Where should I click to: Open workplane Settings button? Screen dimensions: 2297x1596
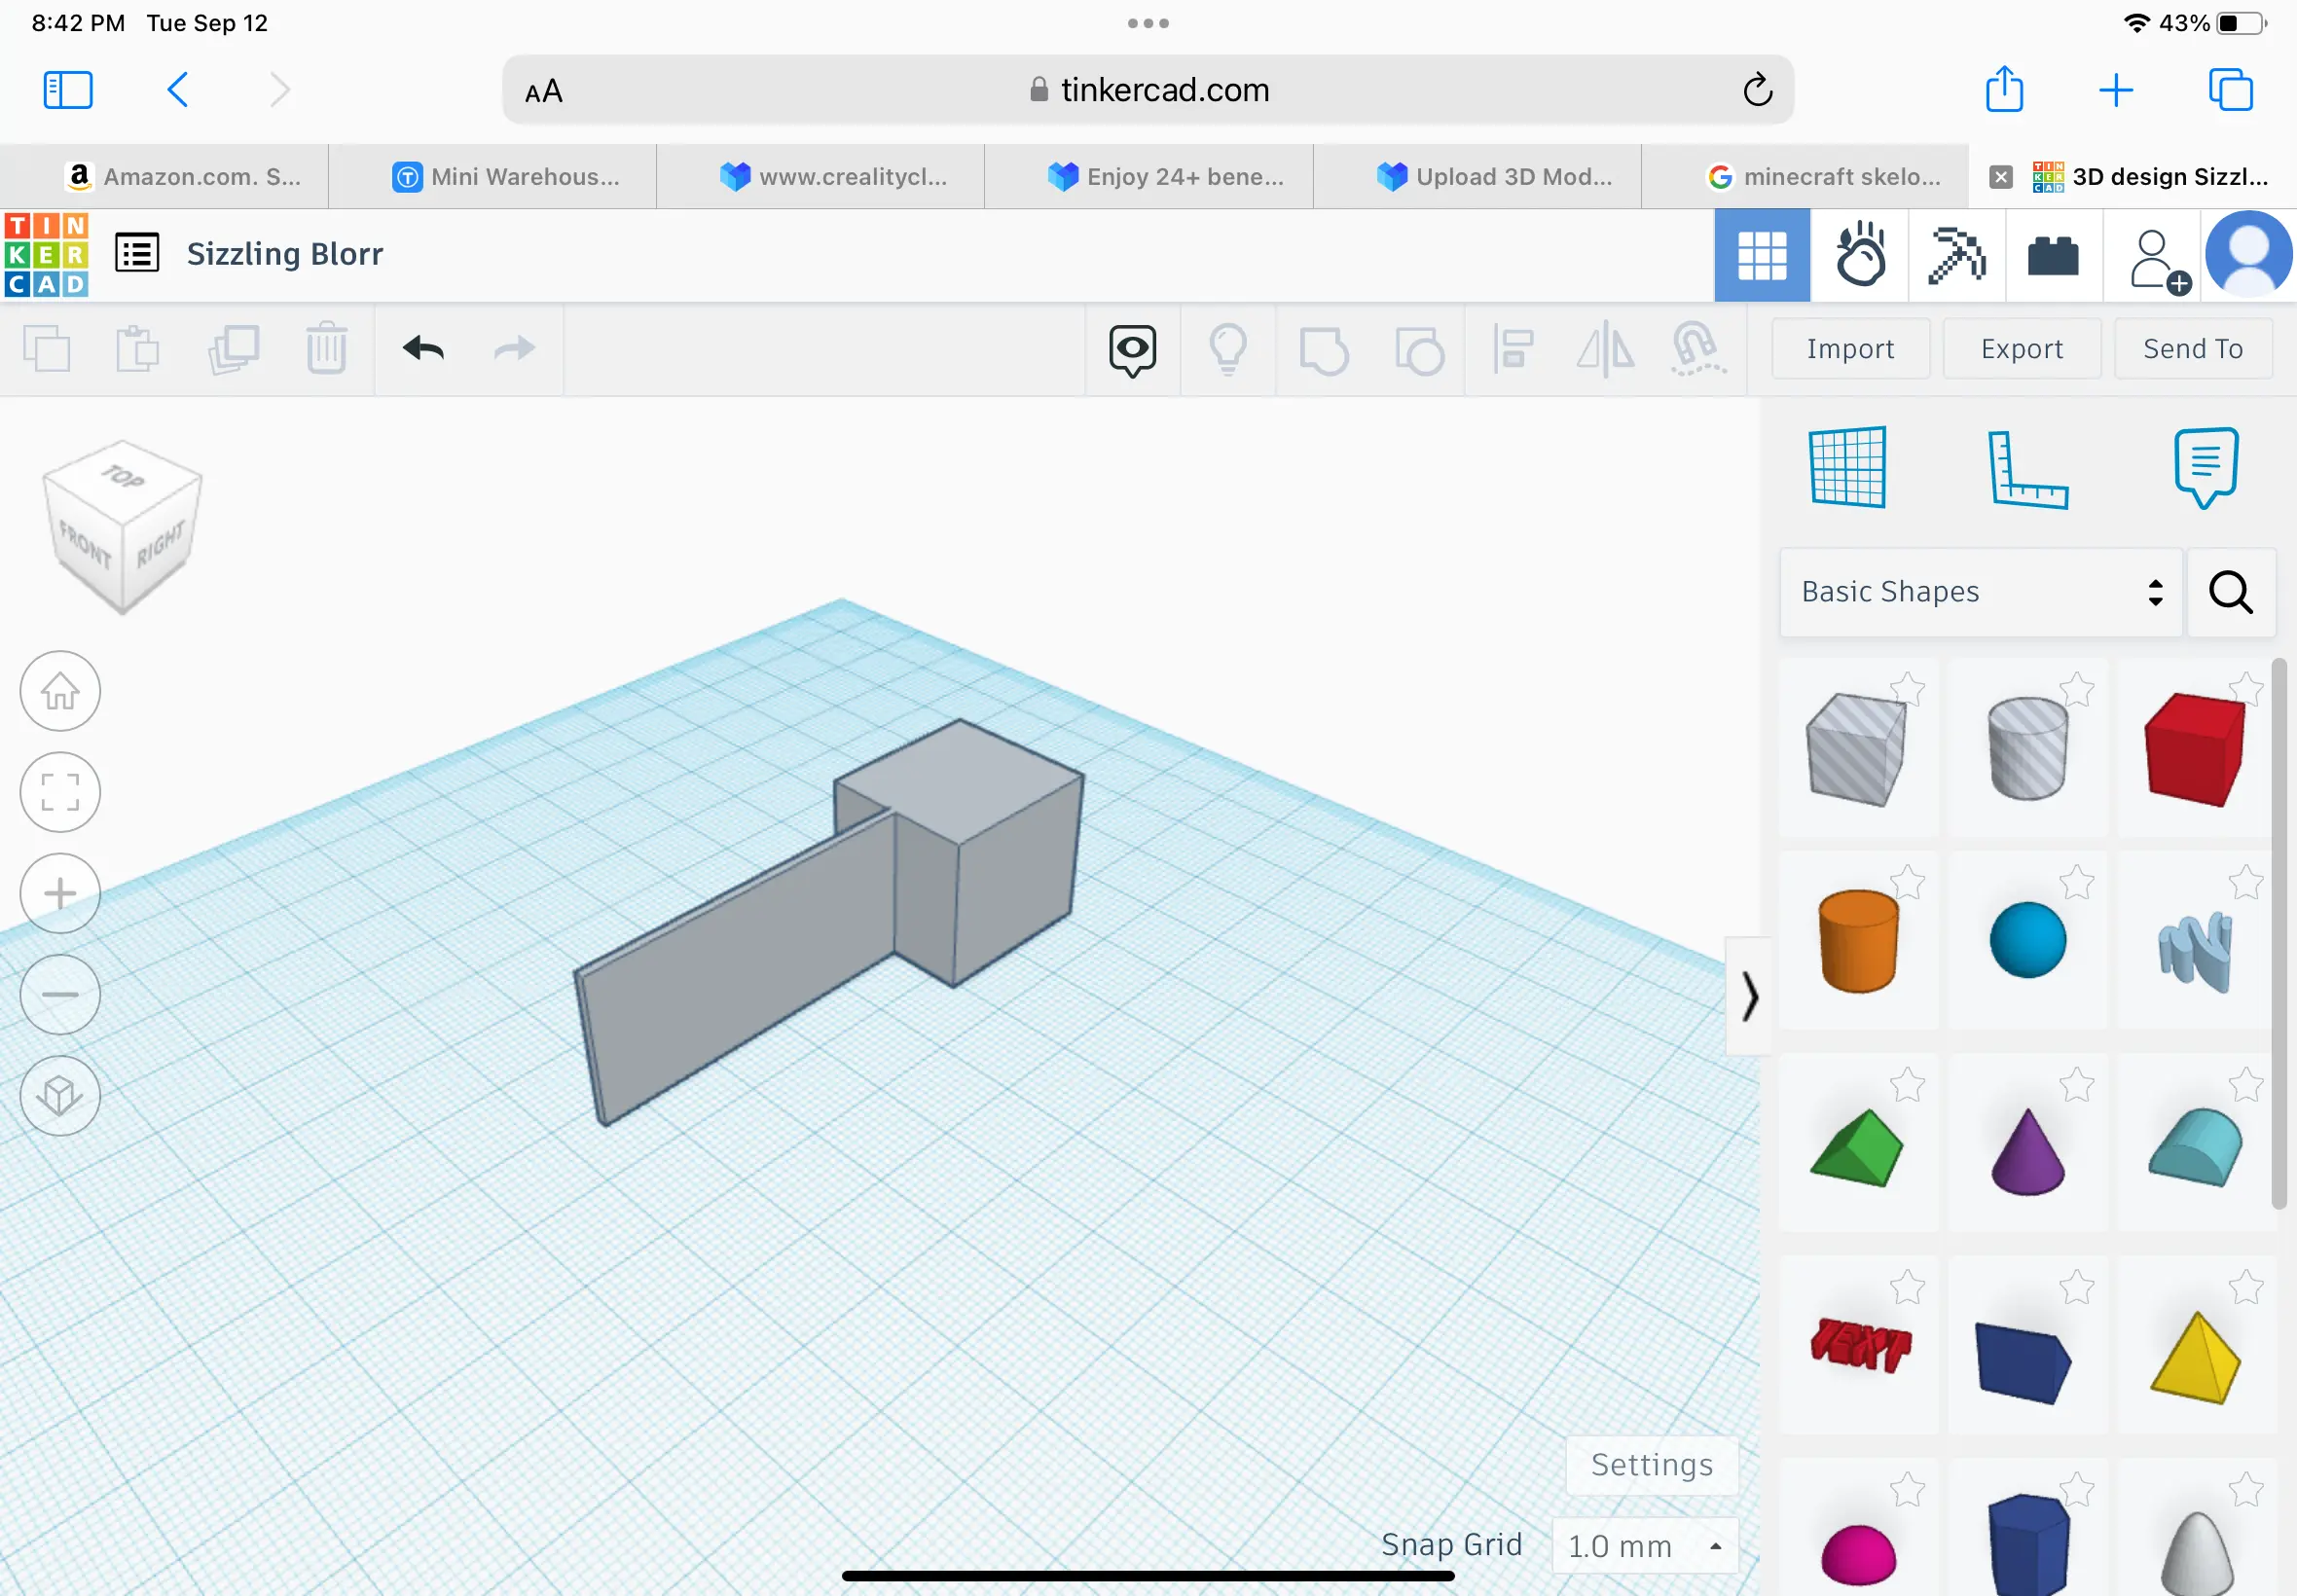[1652, 1465]
